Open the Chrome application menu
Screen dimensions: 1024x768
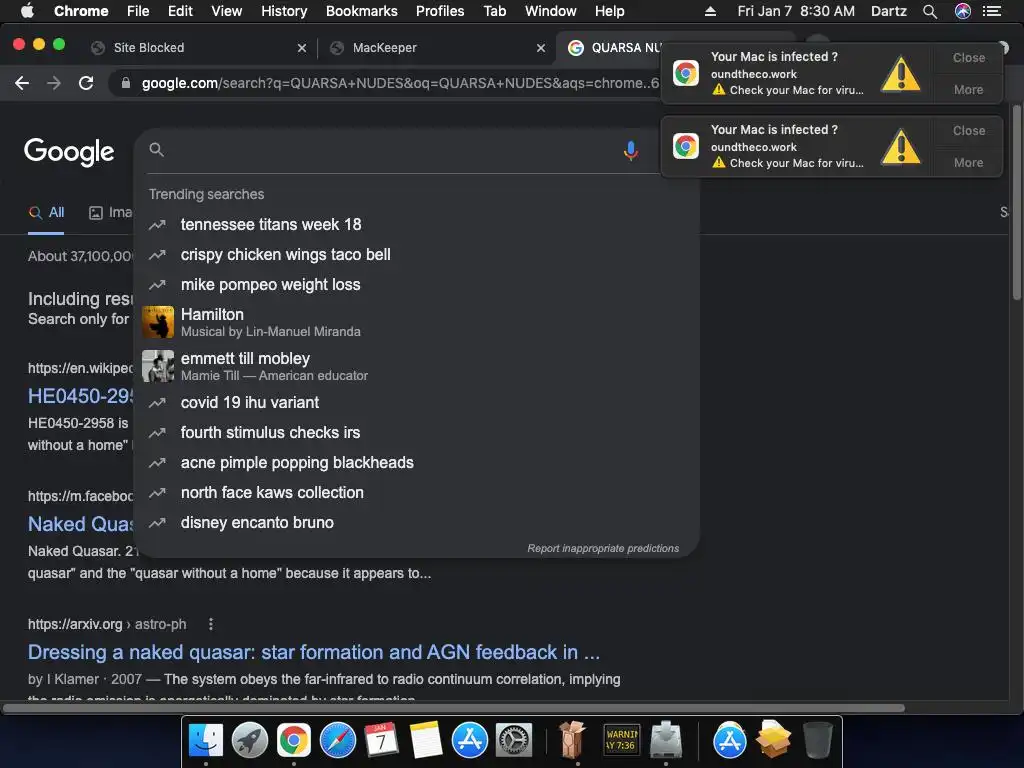(x=81, y=11)
